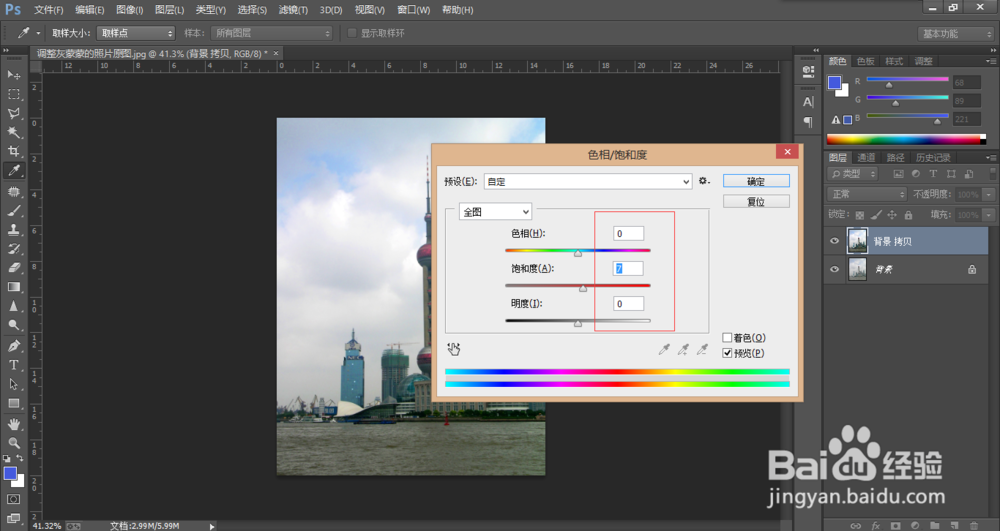
Task: Select the Zoom tool in the toolbox
Action: pyautogui.click(x=13, y=443)
